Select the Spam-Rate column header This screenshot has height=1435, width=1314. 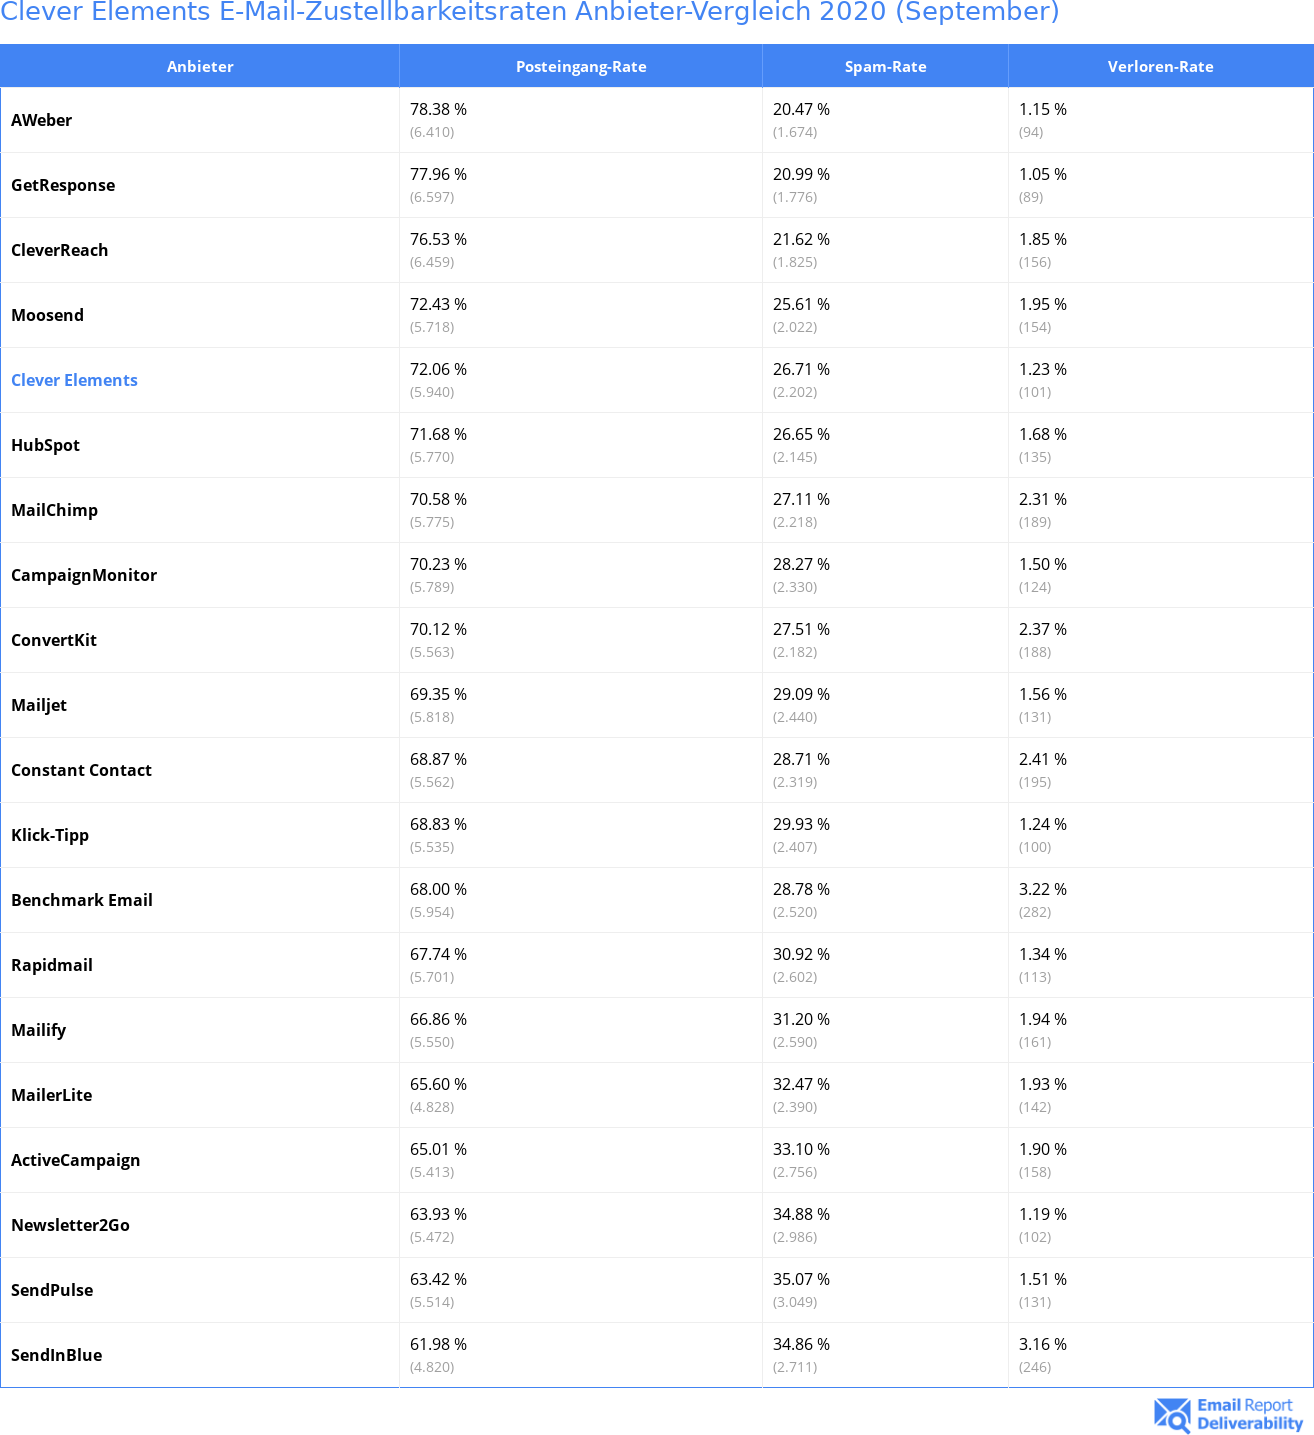pos(885,66)
